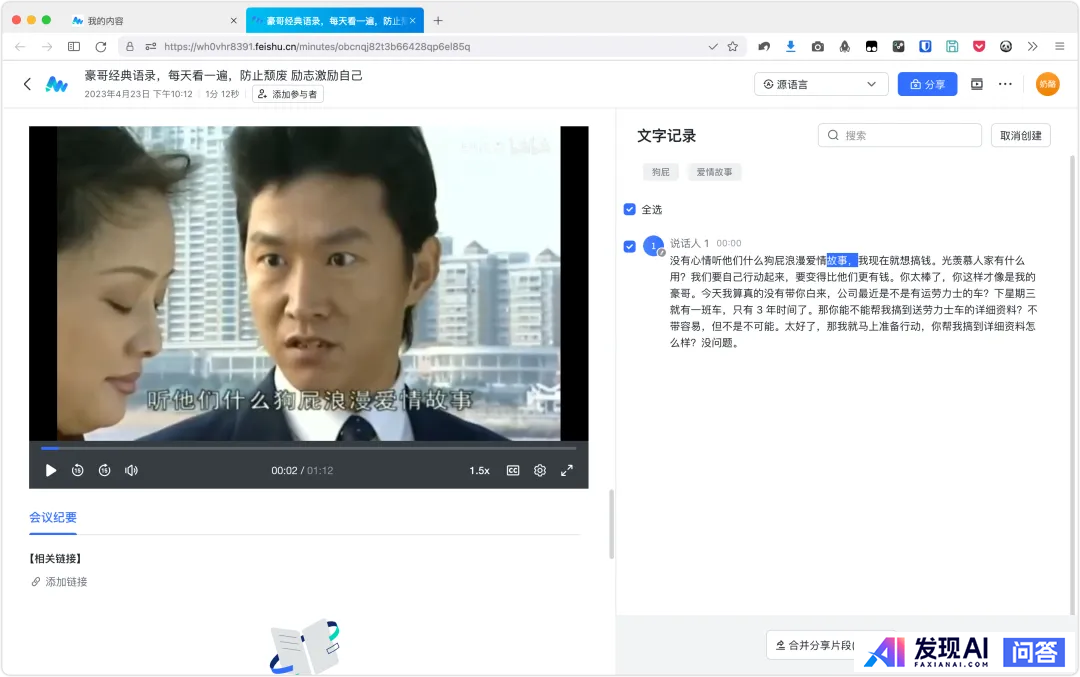Toggle CC subtitles on video
The width and height of the screenshot is (1080, 677).
tap(513, 470)
